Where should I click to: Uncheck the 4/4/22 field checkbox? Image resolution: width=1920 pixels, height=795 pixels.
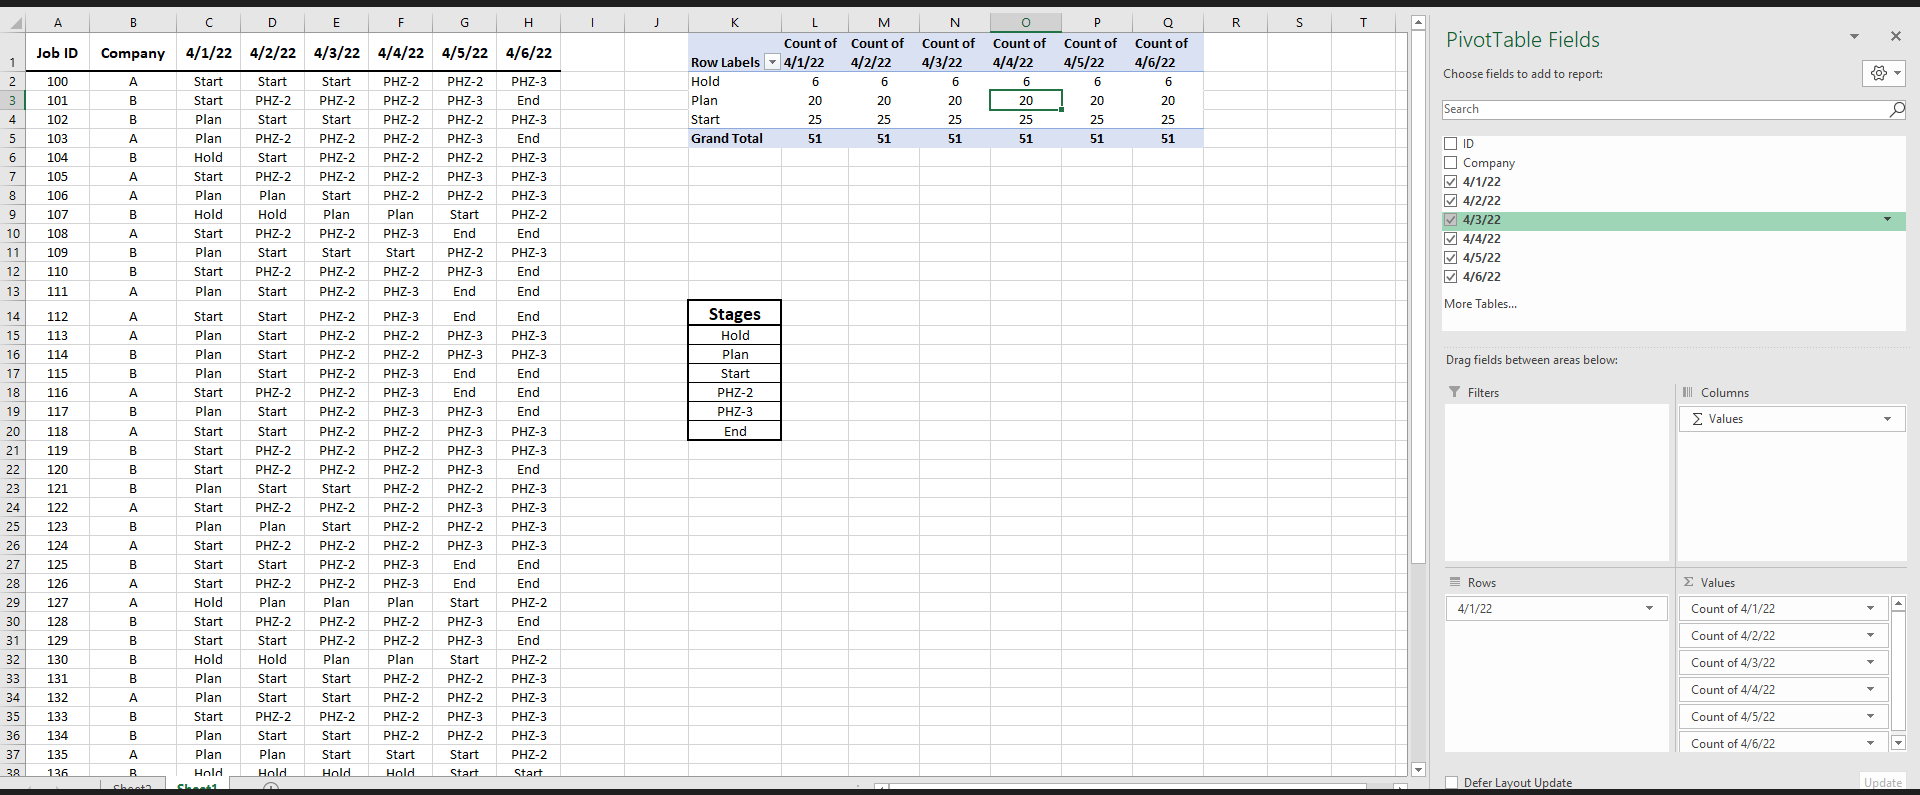tap(1450, 239)
